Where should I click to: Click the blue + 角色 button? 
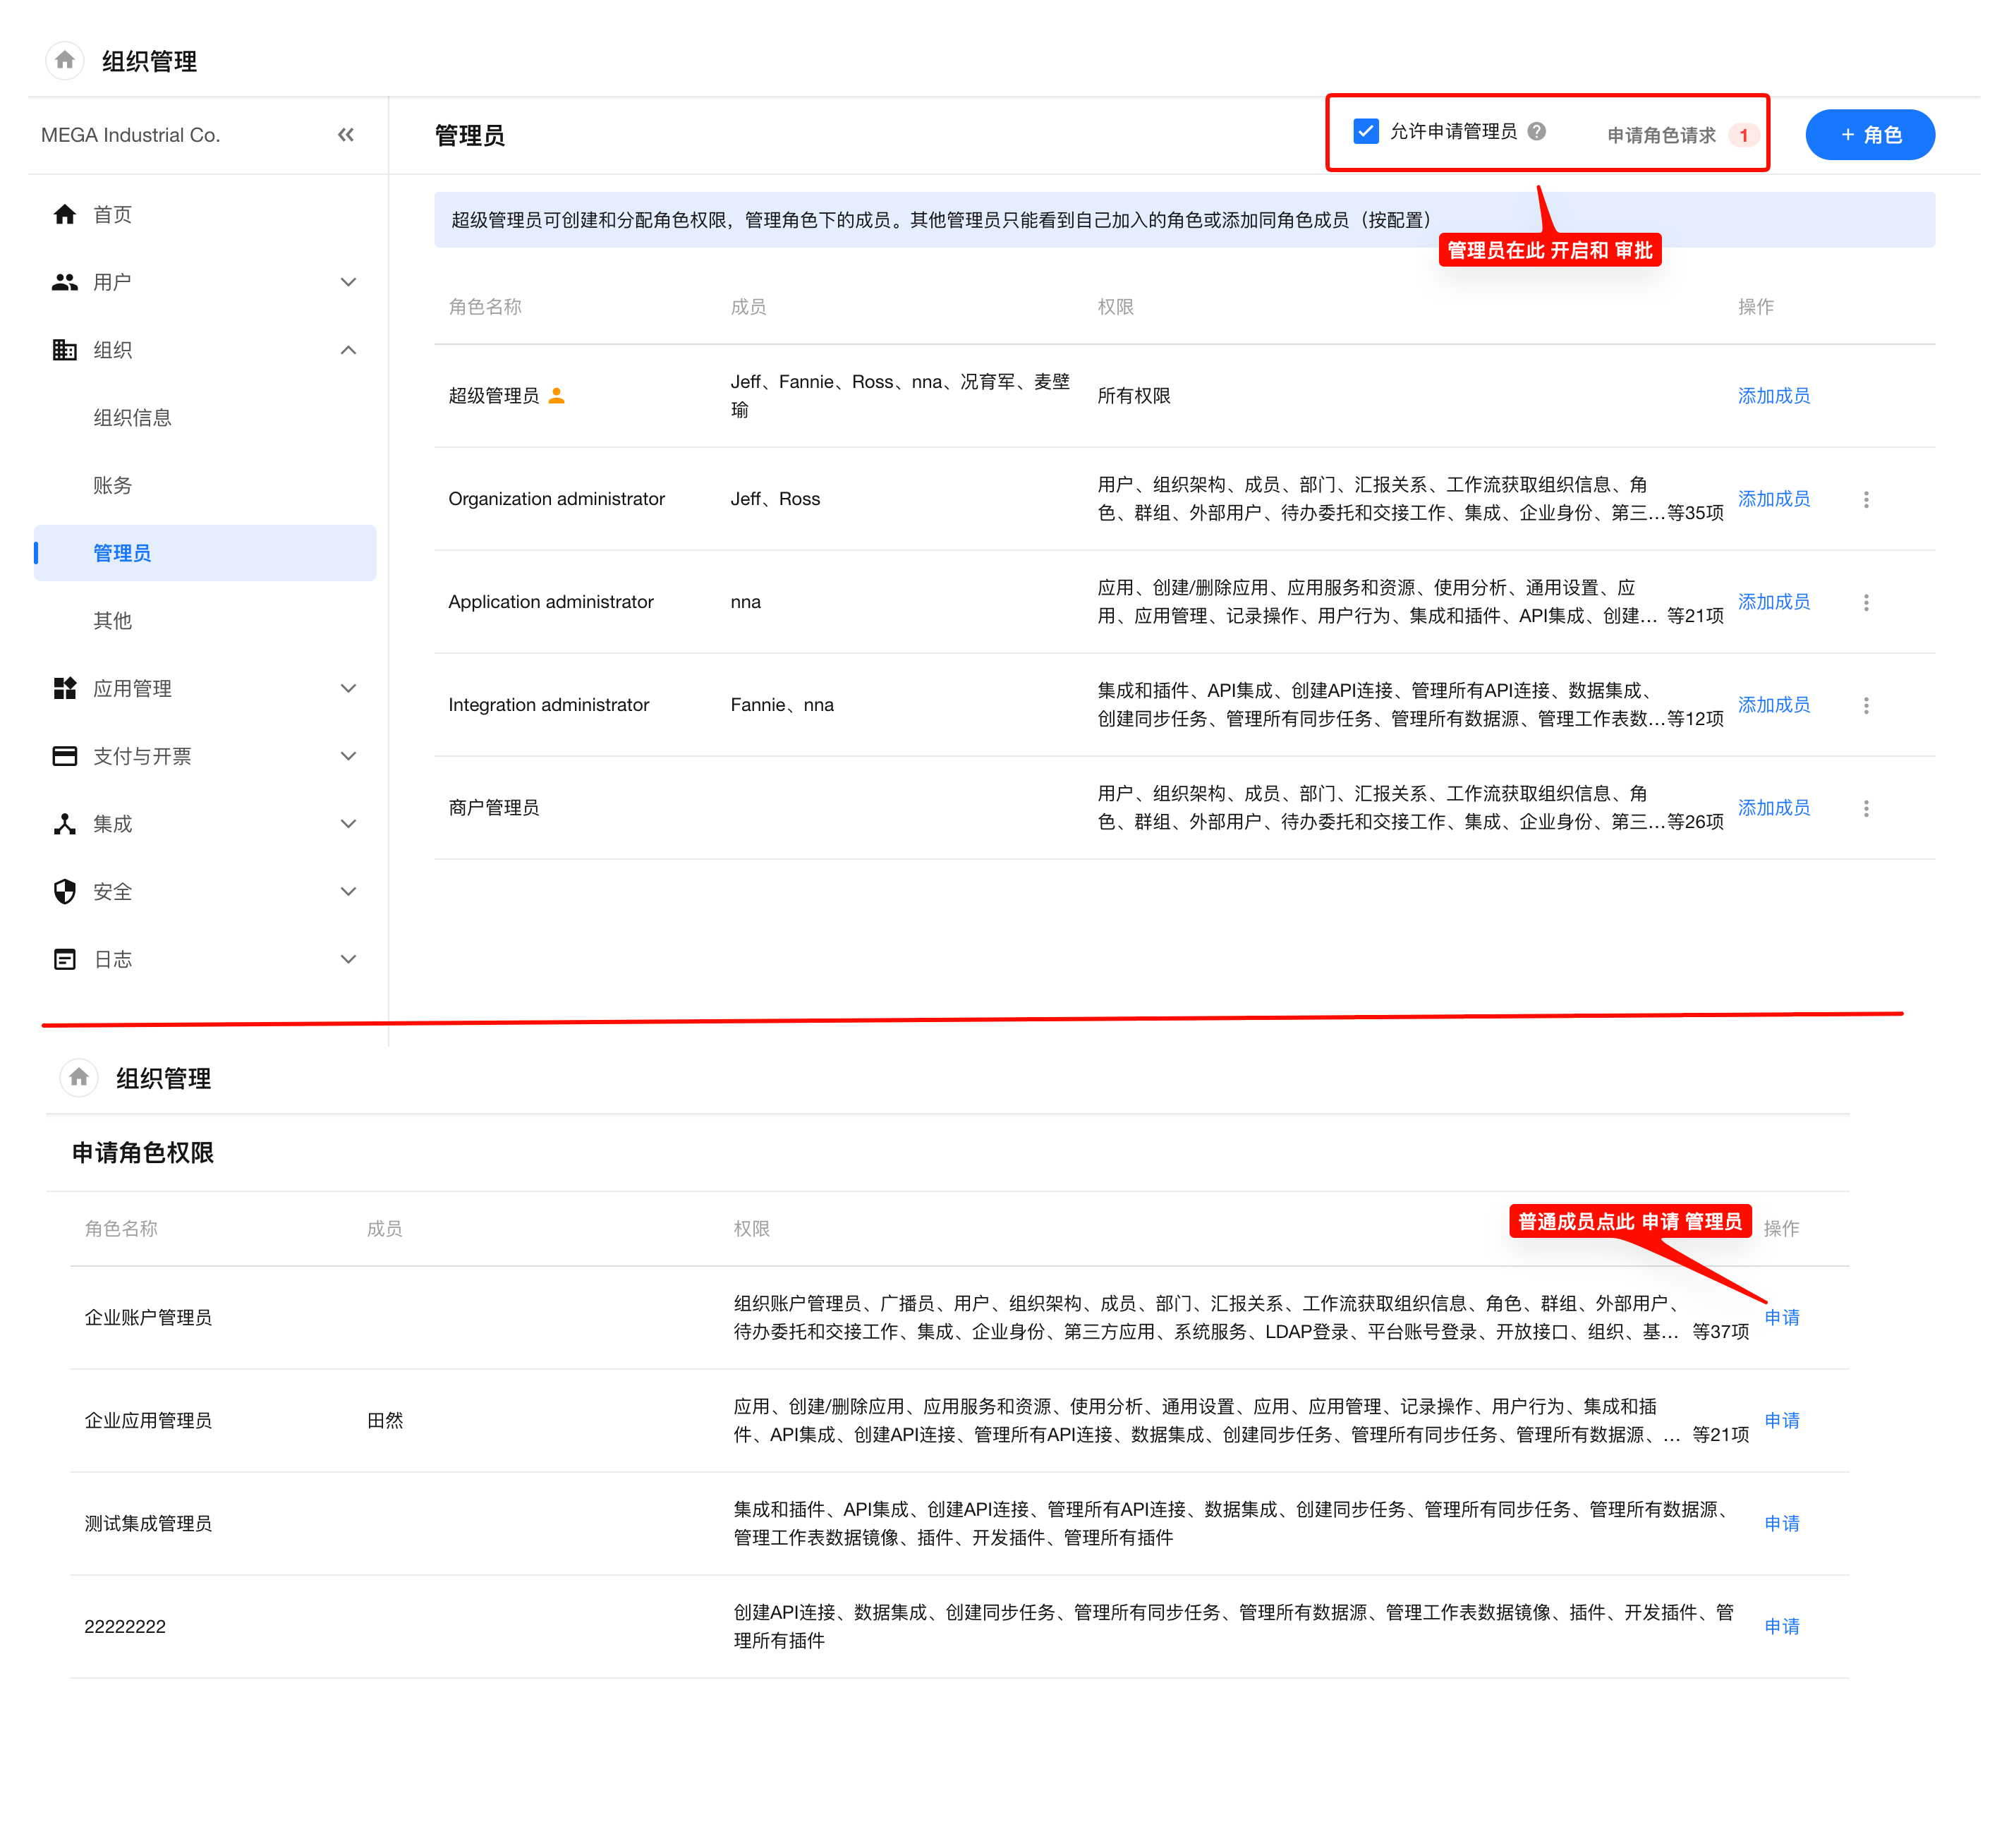(x=1869, y=135)
